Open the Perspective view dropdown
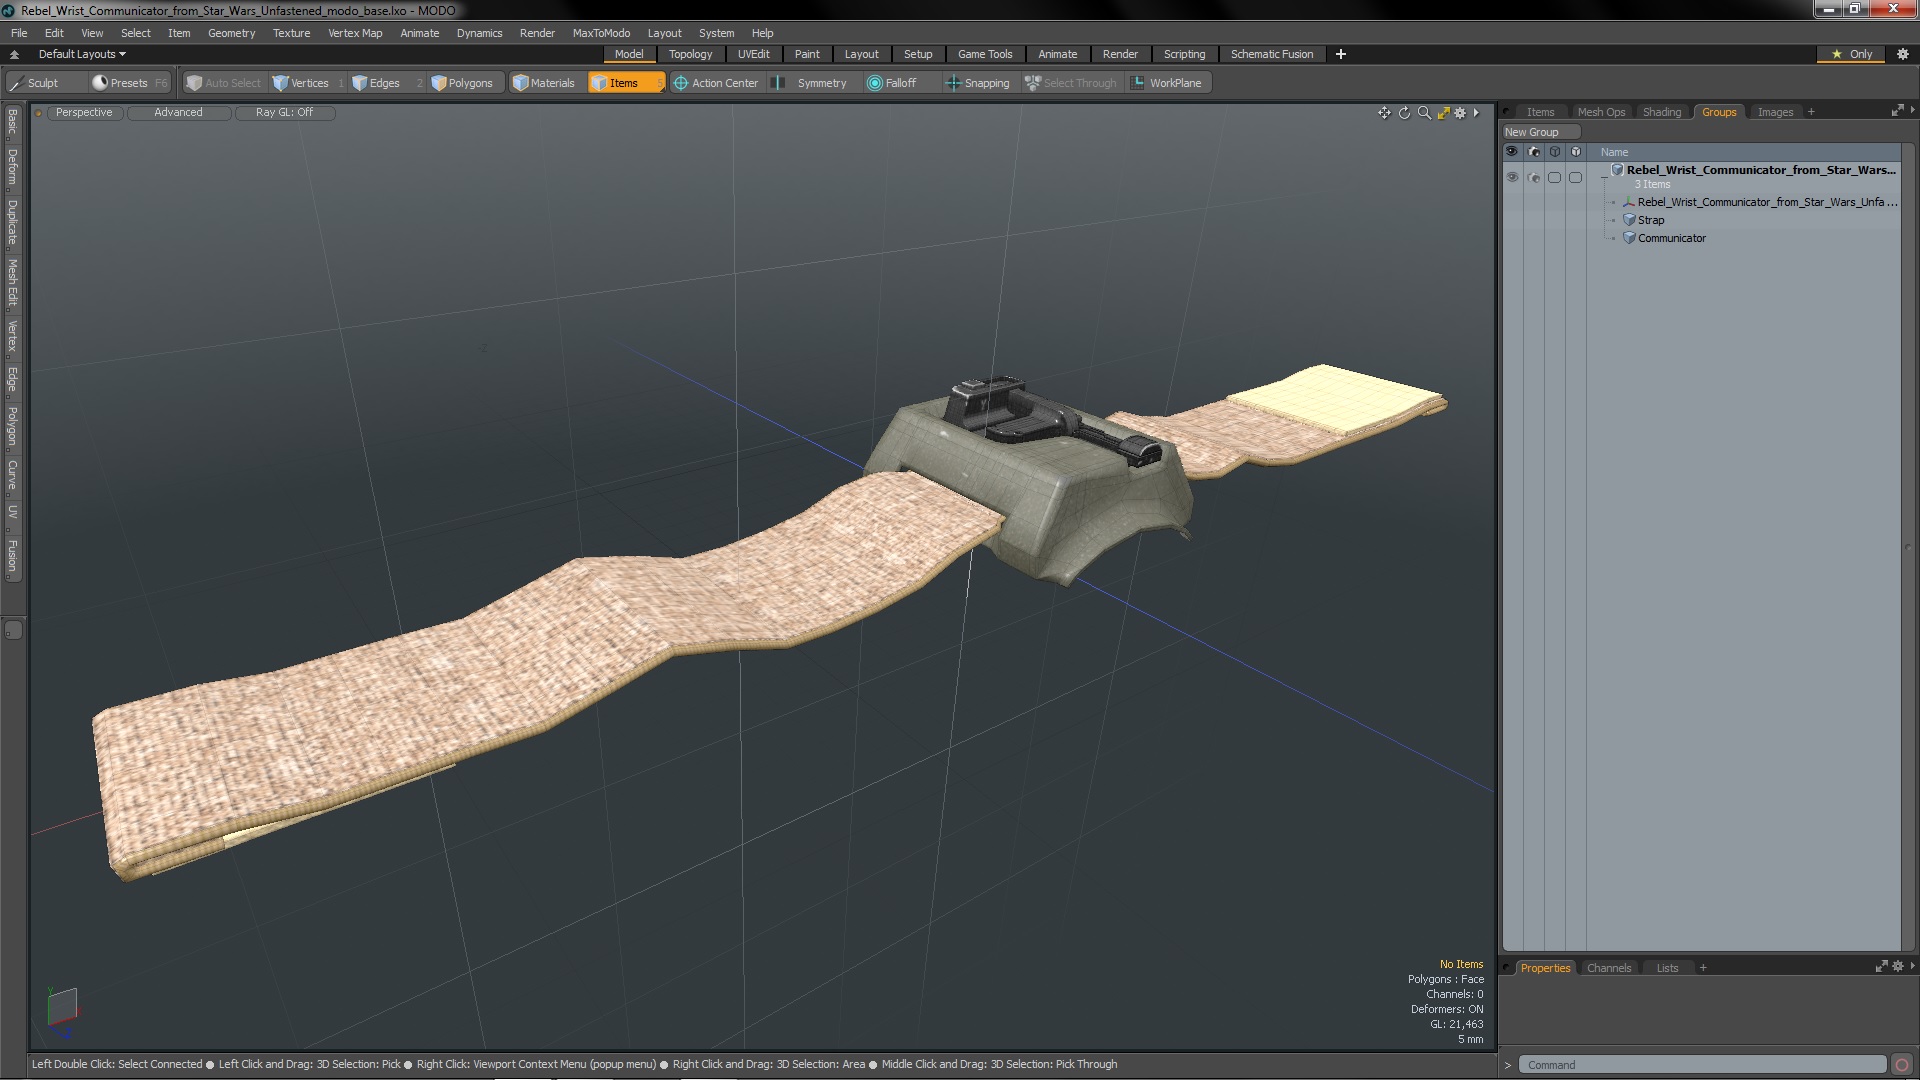The width and height of the screenshot is (1920, 1080). coord(84,113)
